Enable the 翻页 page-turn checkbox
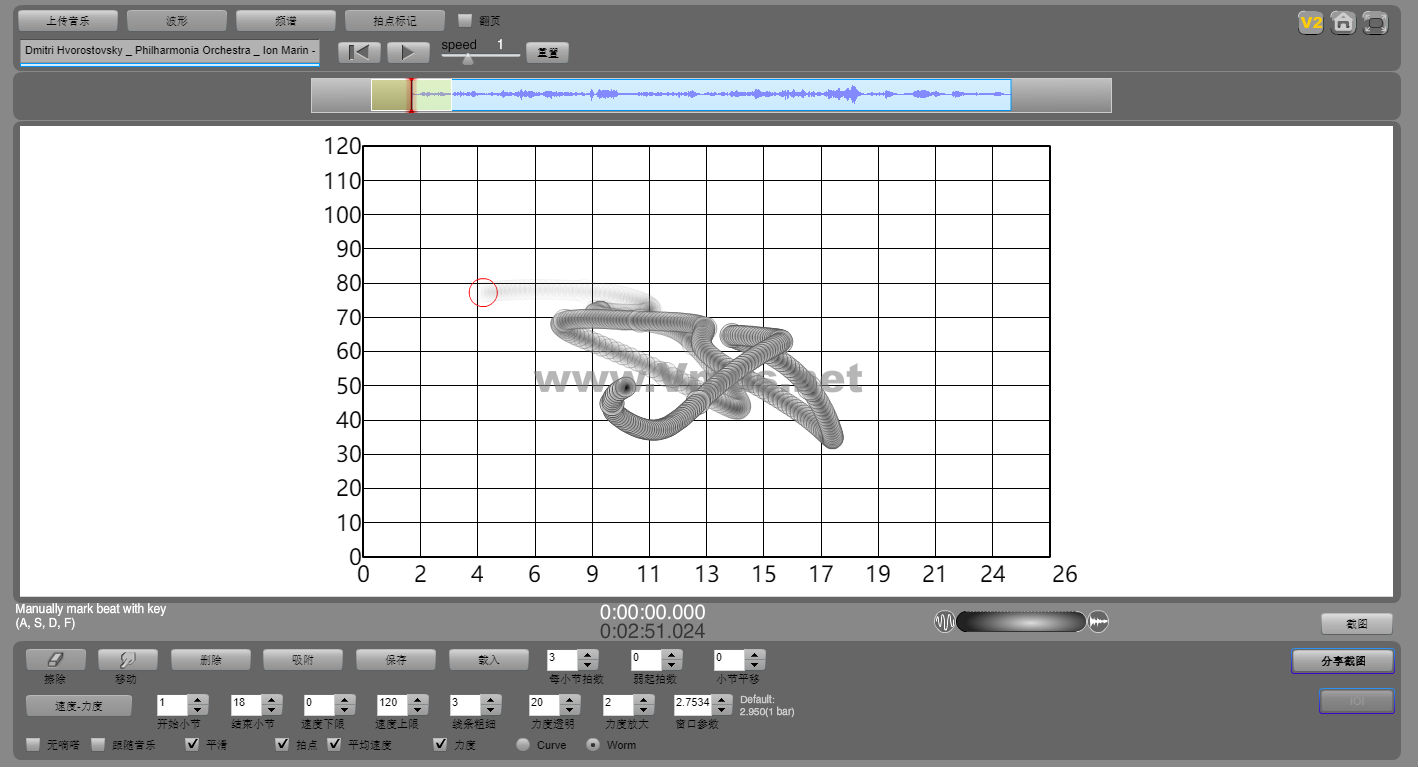 465,20
